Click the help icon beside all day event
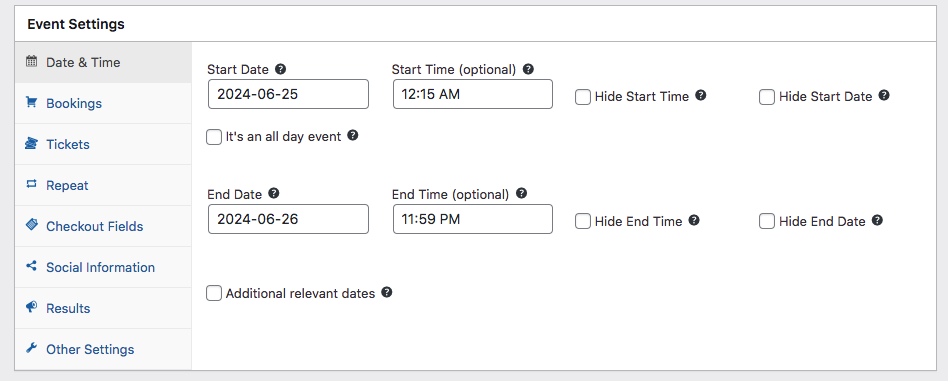Image resolution: width=948 pixels, height=381 pixels. coord(352,135)
